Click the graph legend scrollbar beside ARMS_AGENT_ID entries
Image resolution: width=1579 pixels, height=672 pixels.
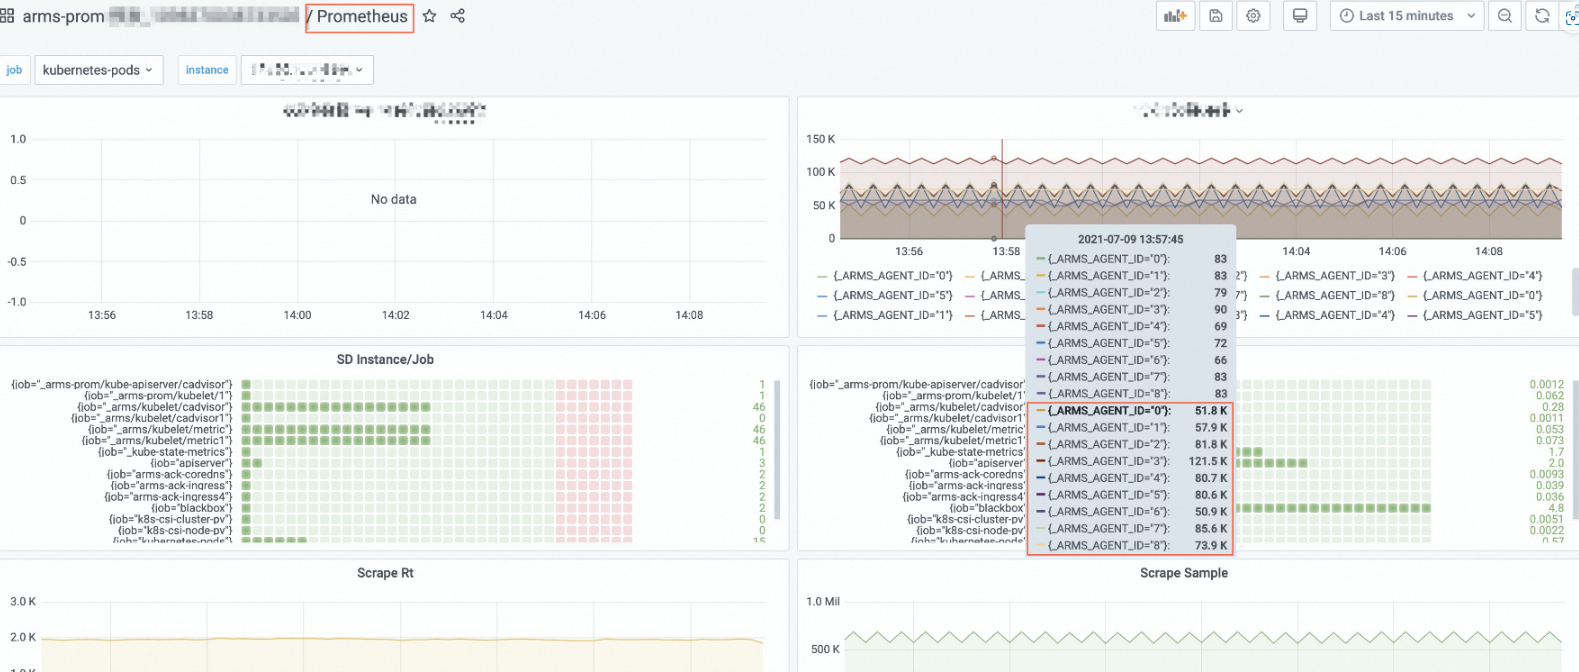[1575, 290]
